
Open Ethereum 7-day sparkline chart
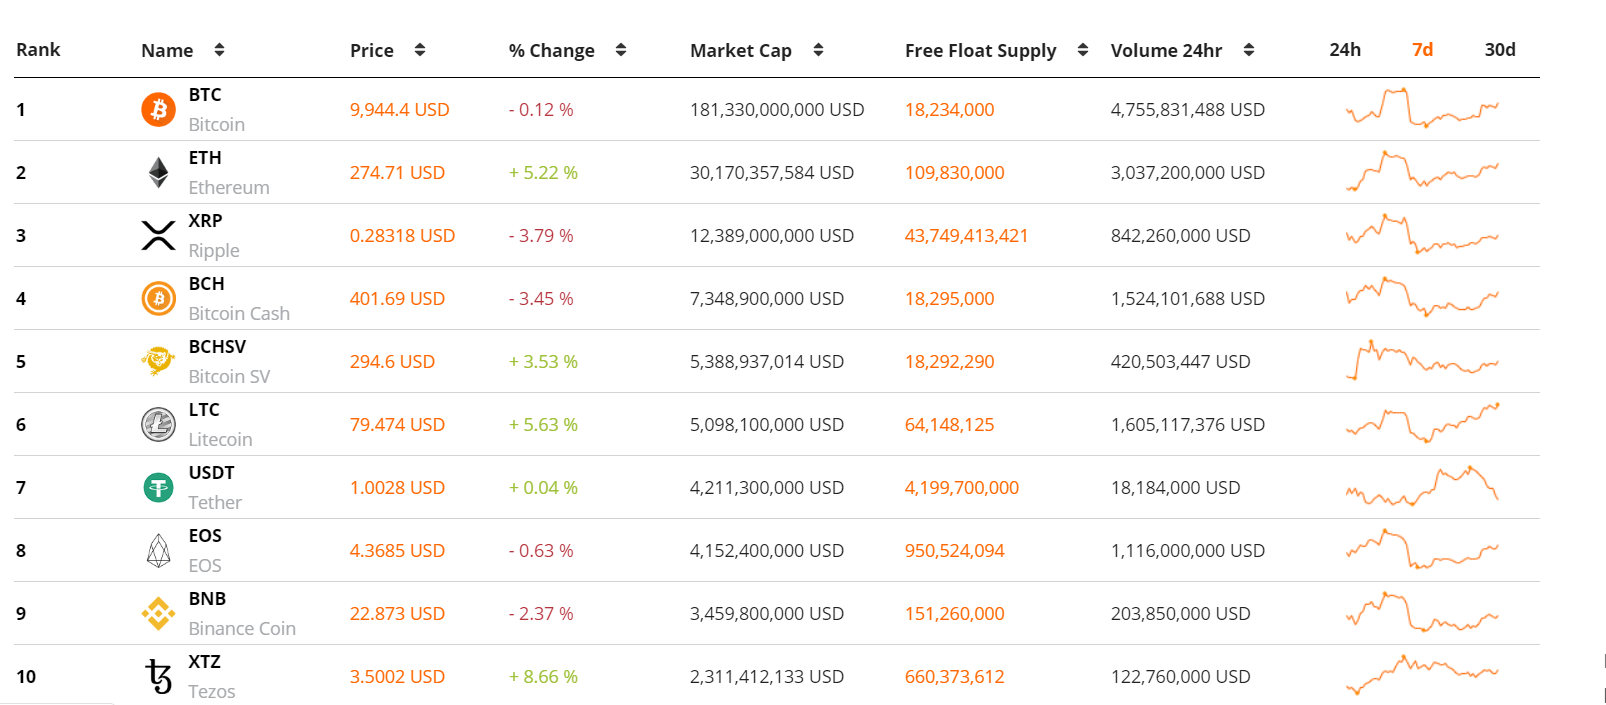[x=1422, y=171]
